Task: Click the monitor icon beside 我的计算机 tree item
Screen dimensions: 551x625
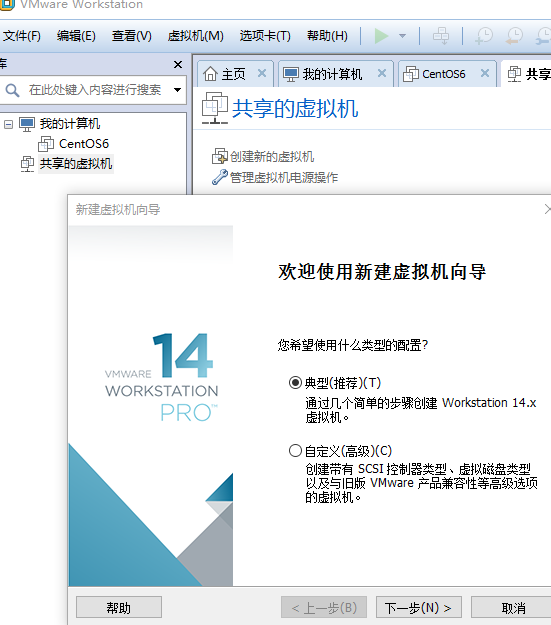Action: coord(27,124)
